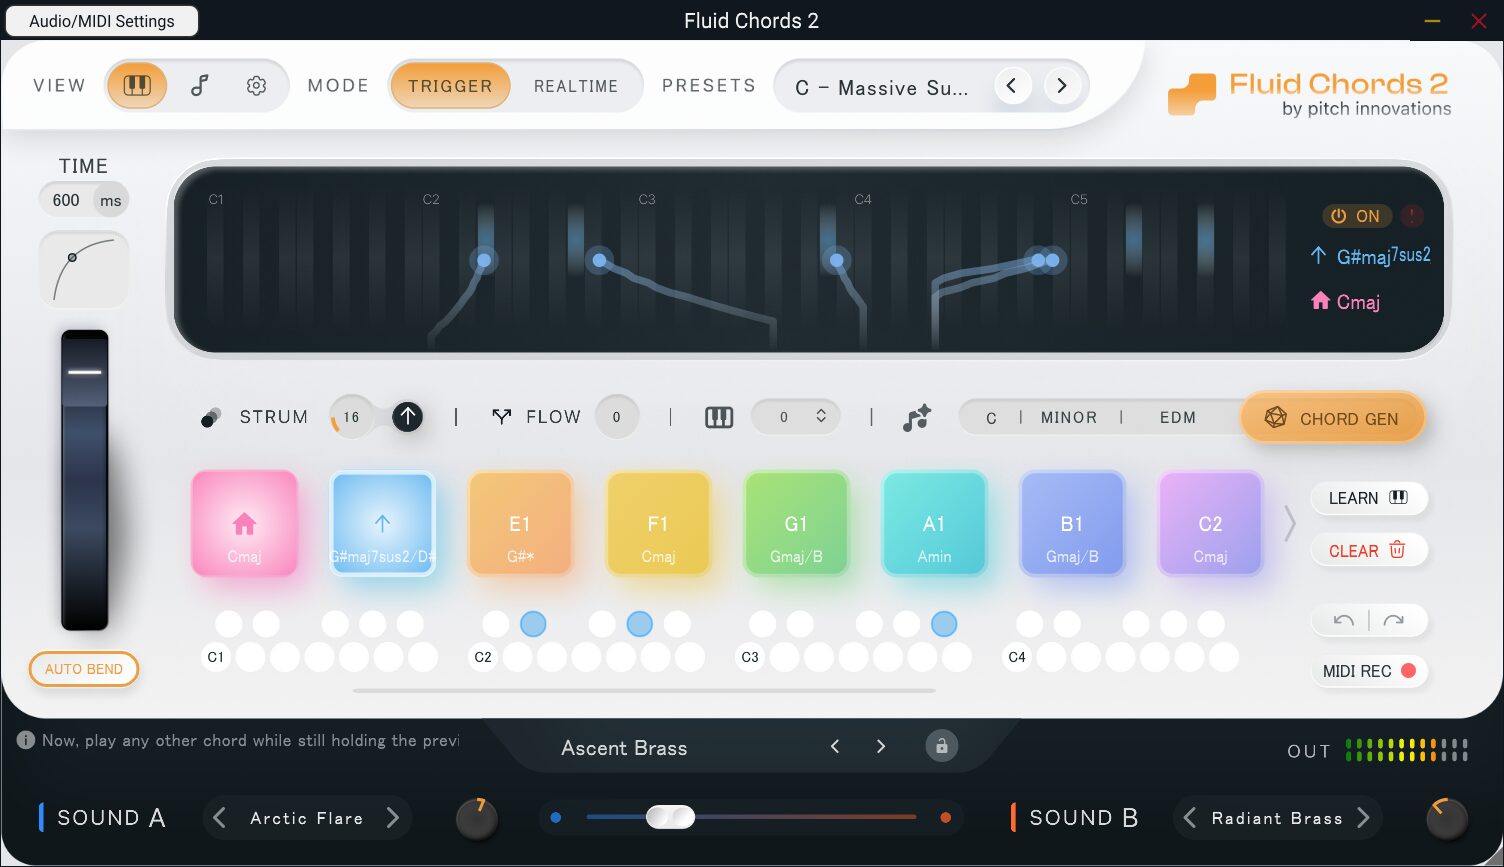Screen dimensions: 1504x867
Task: Click the keyboard horizontal scrollbar
Action: [x=644, y=690]
